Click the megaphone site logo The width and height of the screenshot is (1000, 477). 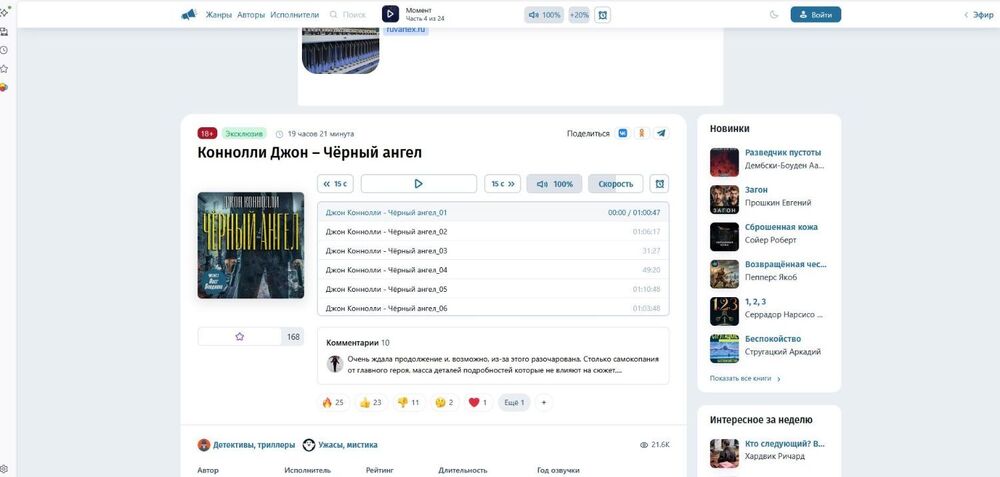pos(189,14)
